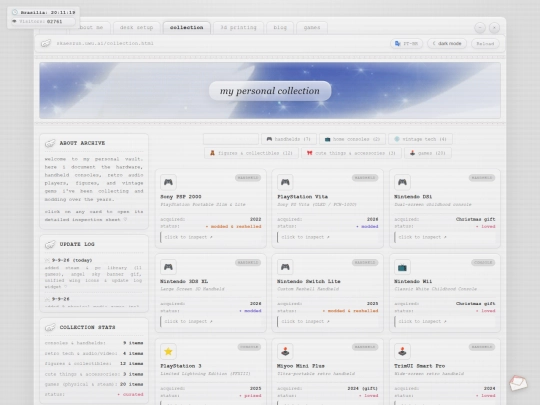This screenshot has width=540, height=405.
Task: Click the 'figures & collectibles' stats row
Action: click(x=94, y=364)
